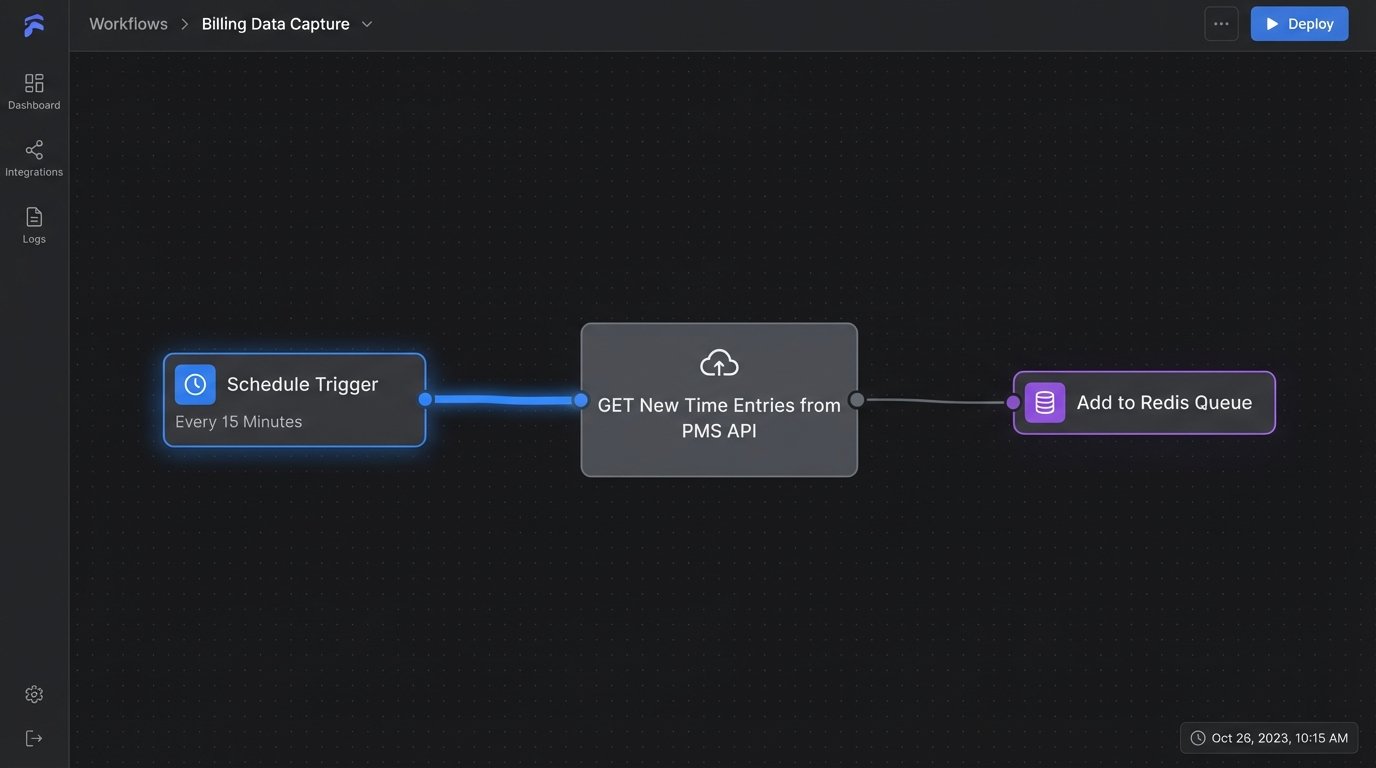The image size is (1376, 768).
Task: Open the workflow name dropdown chevron
Action: [x=366, y=23]
